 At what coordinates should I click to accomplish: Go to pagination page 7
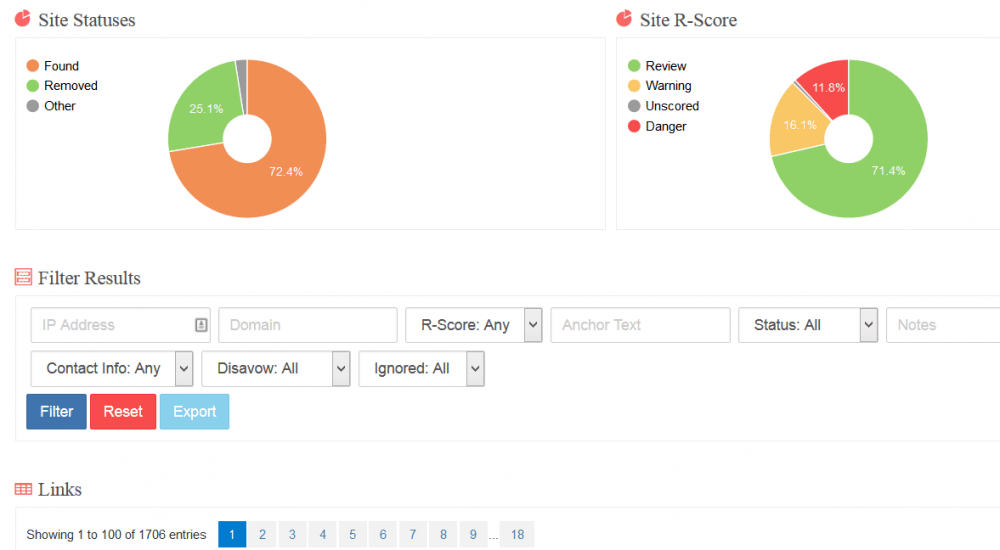413,534
